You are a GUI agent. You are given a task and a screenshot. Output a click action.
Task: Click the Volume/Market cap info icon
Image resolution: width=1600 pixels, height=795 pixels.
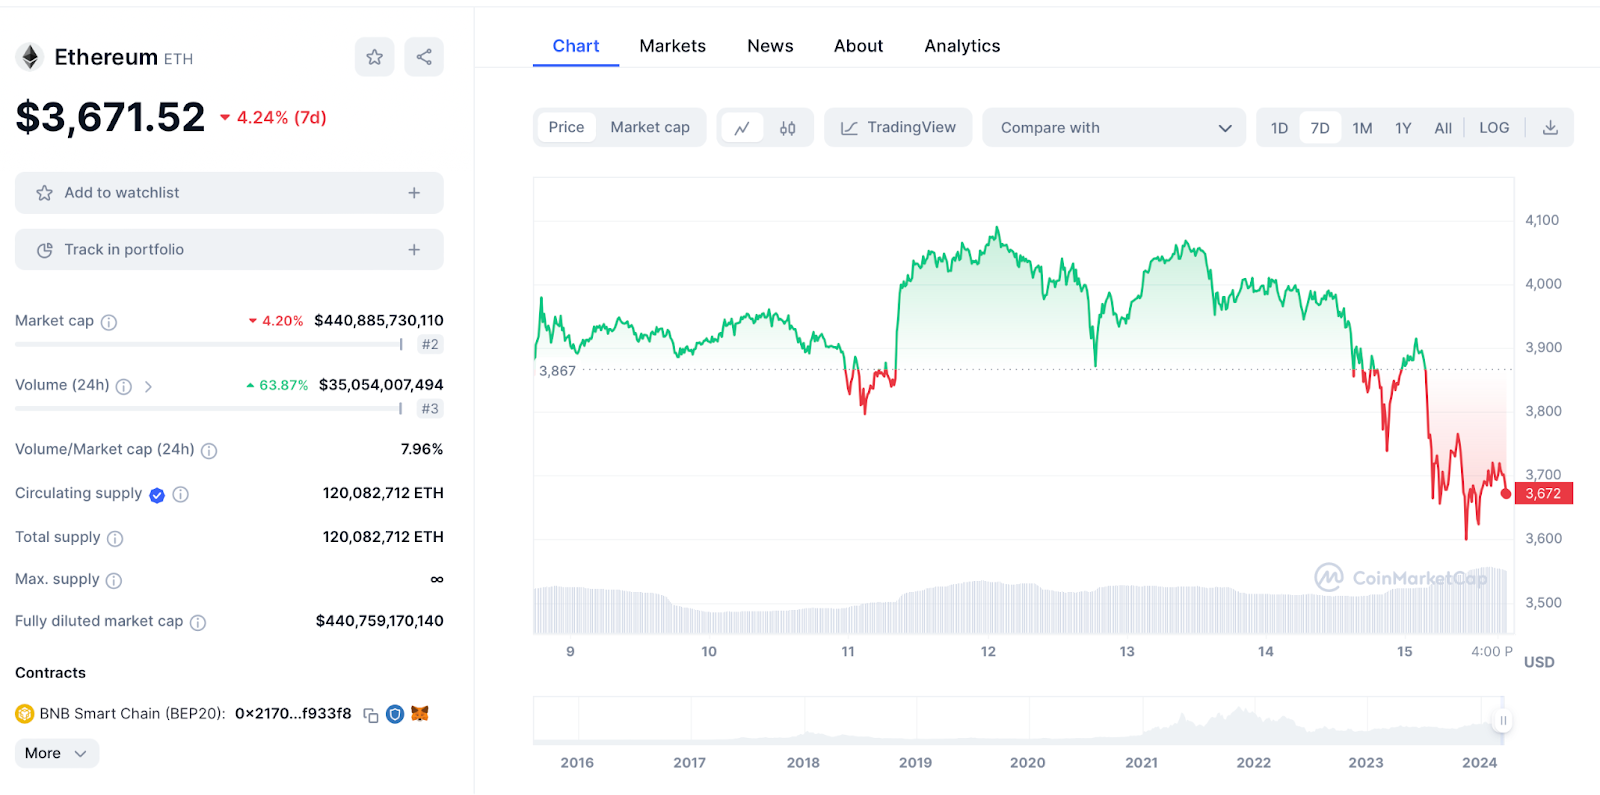pos(209,451)
